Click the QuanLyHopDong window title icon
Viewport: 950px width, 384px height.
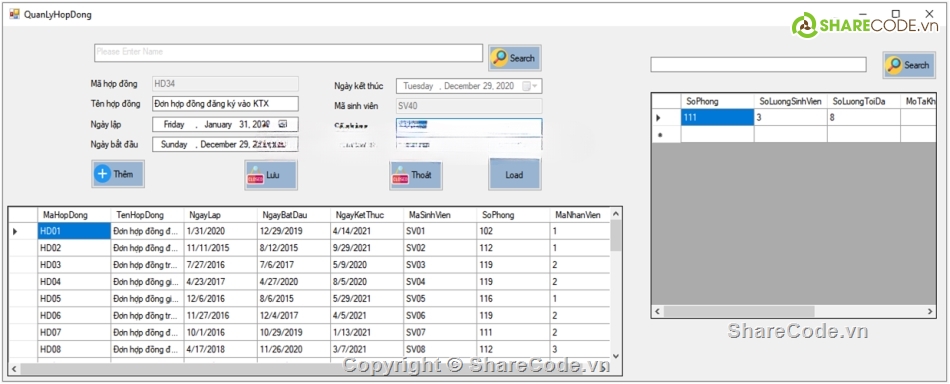(x=14, y=14)
